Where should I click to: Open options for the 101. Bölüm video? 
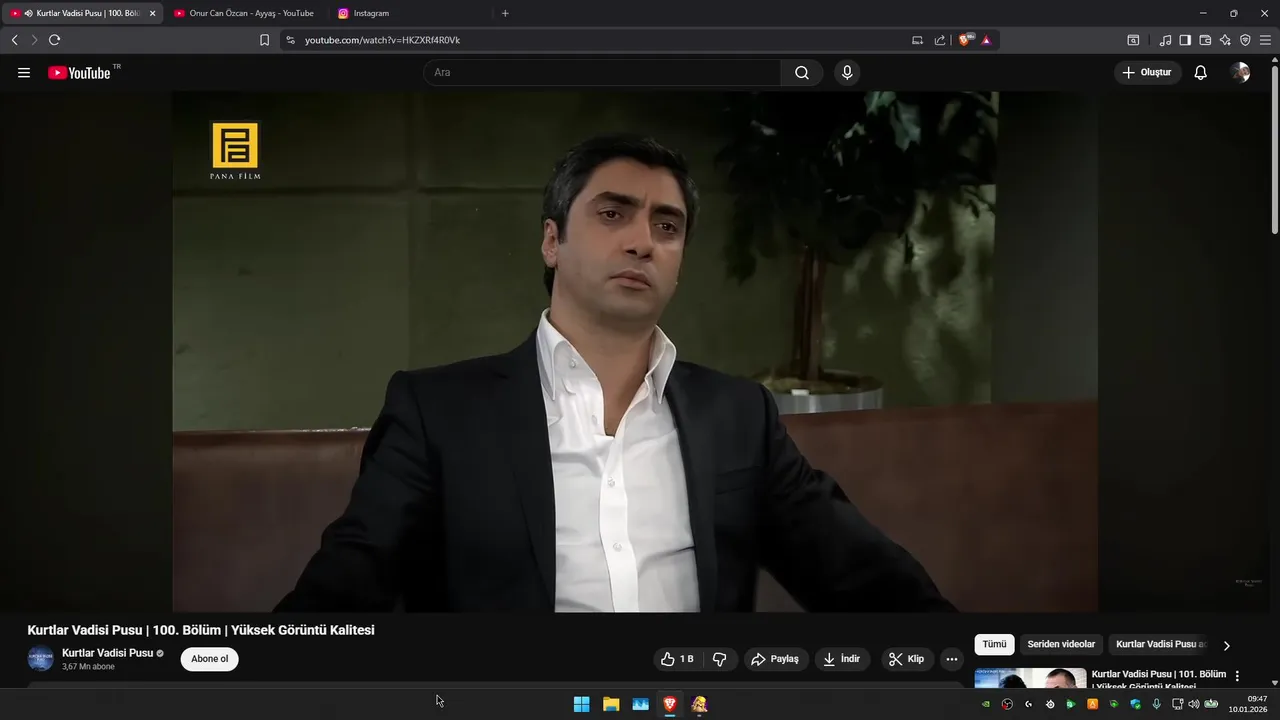(1237, 676)
